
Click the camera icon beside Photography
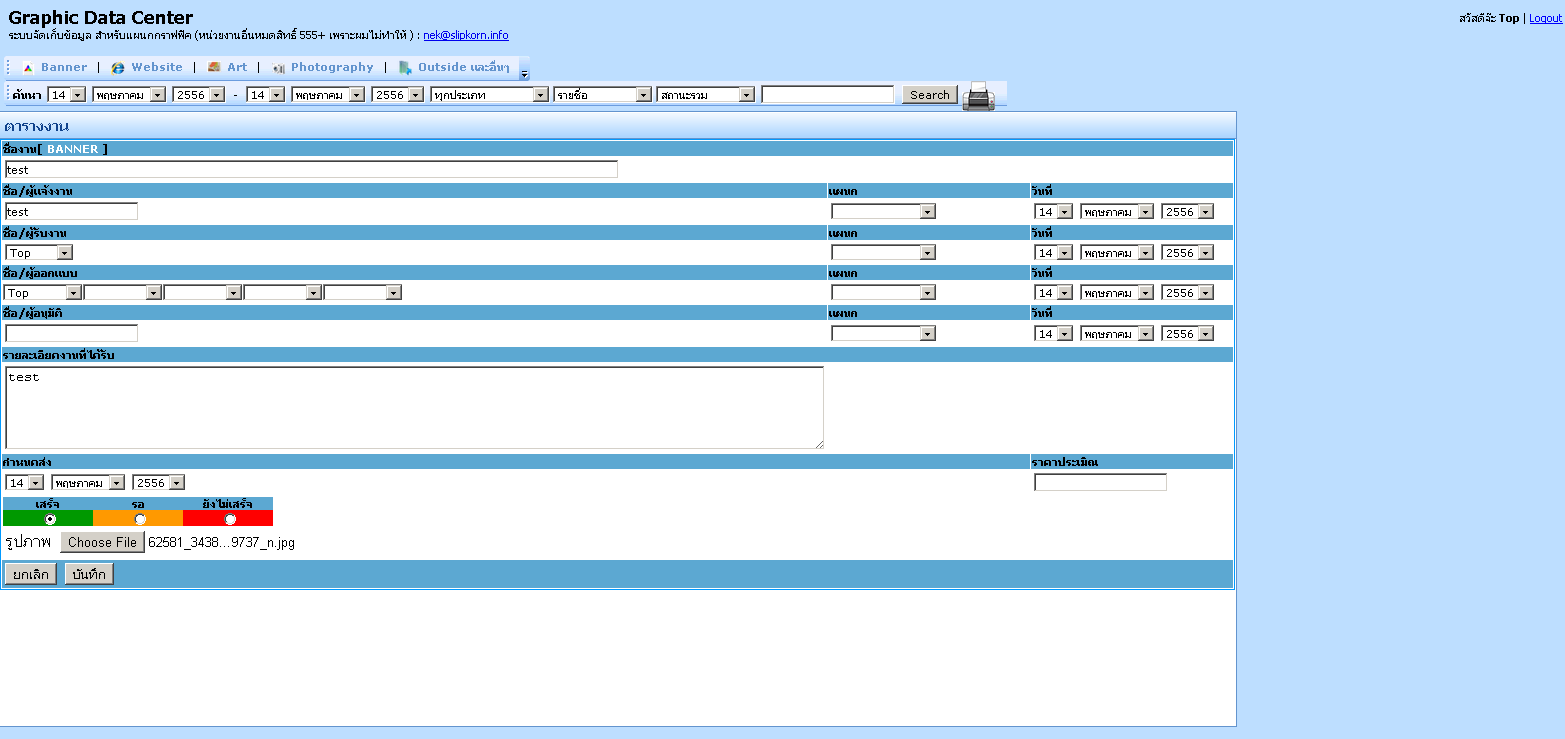279,68
